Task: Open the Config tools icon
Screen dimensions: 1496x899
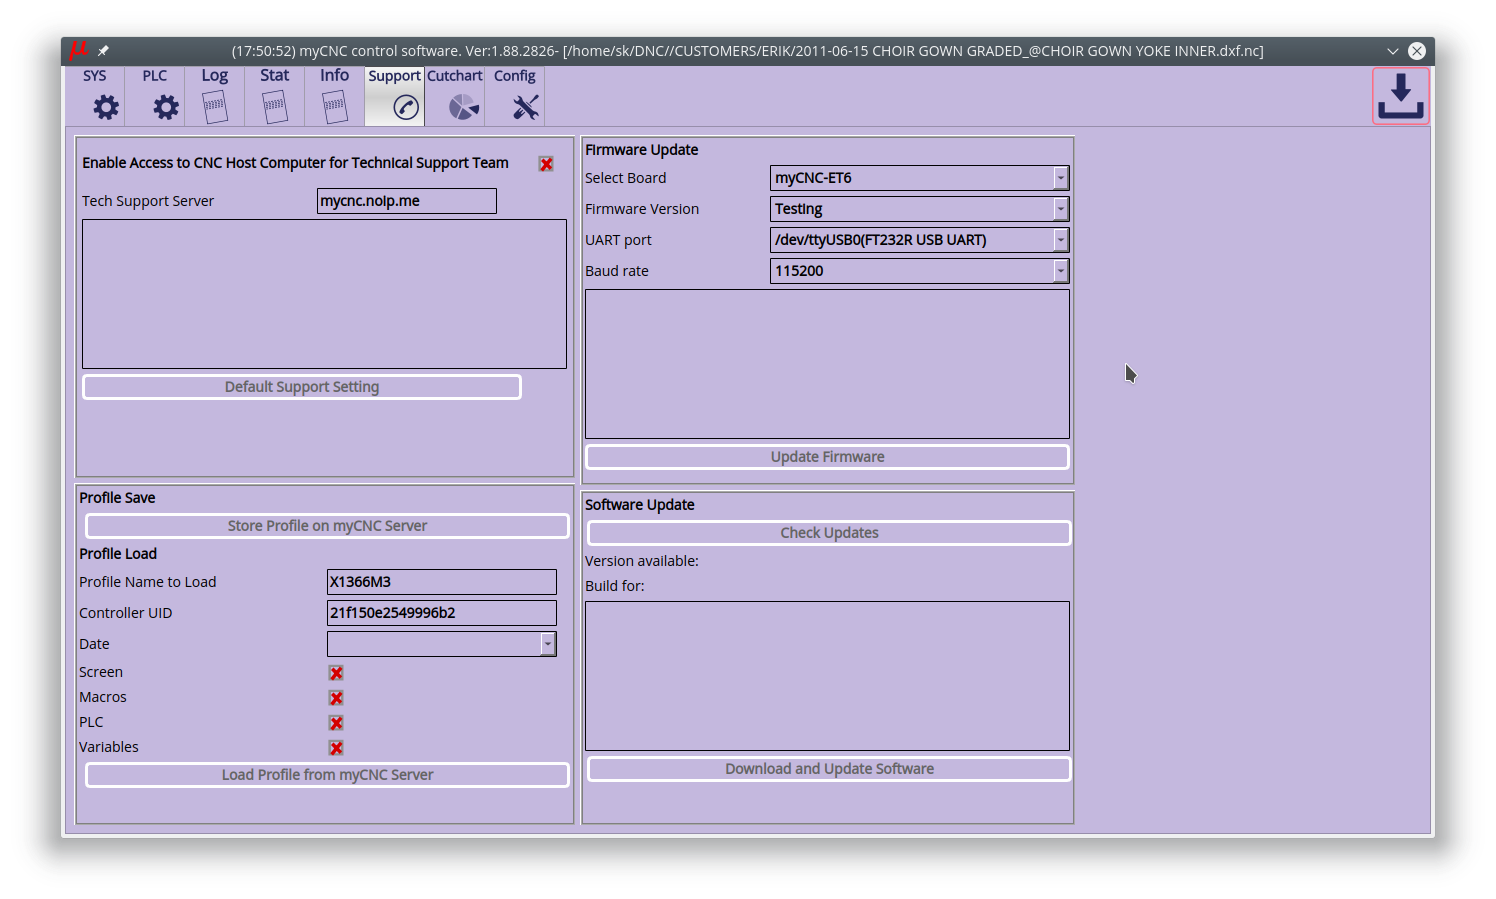Action: (525, 106)
